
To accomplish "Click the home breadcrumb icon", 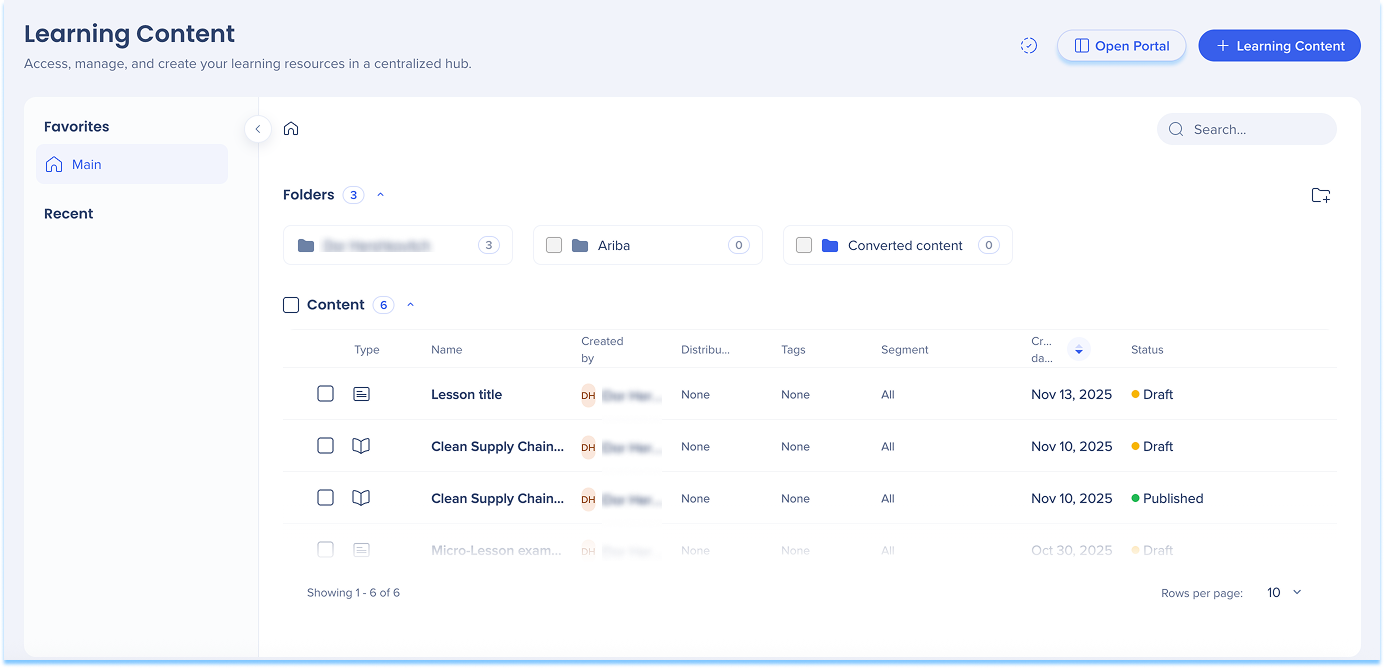I will coord(291,129).
